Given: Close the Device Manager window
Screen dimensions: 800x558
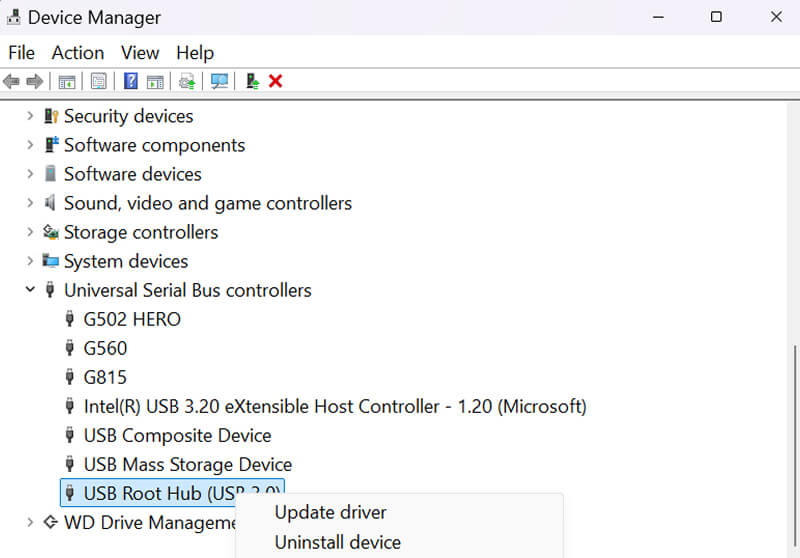Looking at the screenshot, I should point(776,17).
